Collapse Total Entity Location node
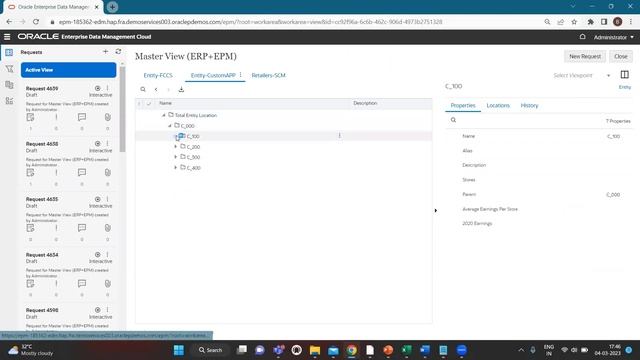The image size is (640, 360). coord(164,116)
